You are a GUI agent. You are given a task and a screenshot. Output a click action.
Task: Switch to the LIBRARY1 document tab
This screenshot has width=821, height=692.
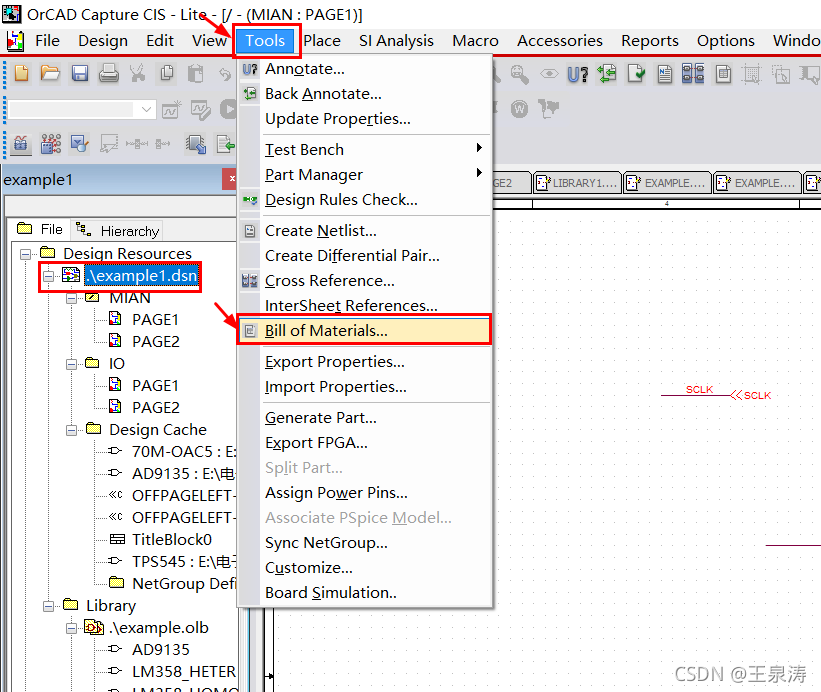(x=577, y=183)
